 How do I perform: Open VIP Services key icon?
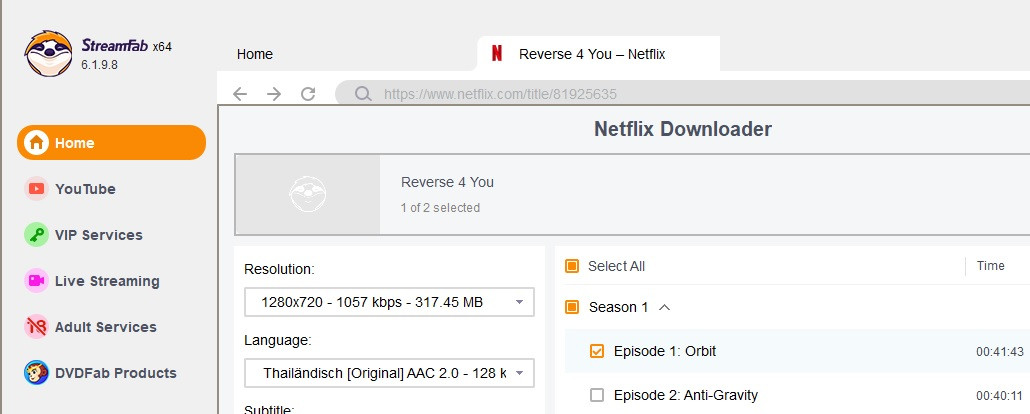click(36, 235)
